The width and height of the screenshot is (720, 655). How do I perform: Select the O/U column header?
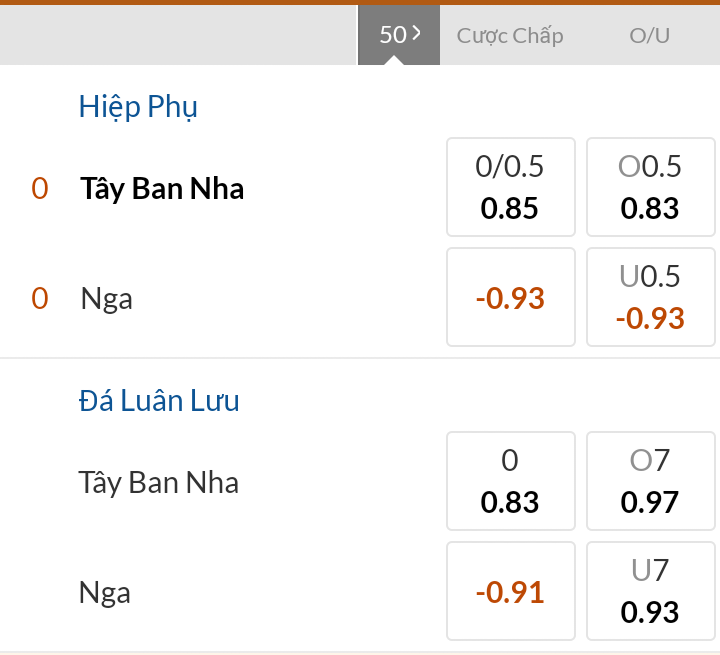click(x=649, y=36)
